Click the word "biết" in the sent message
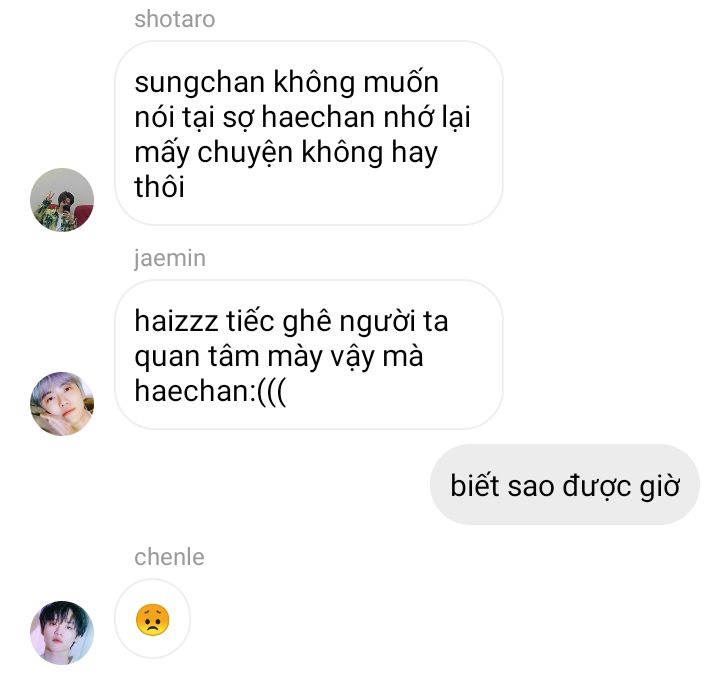This screenshot has height=687, width=719. coord(475,484)
